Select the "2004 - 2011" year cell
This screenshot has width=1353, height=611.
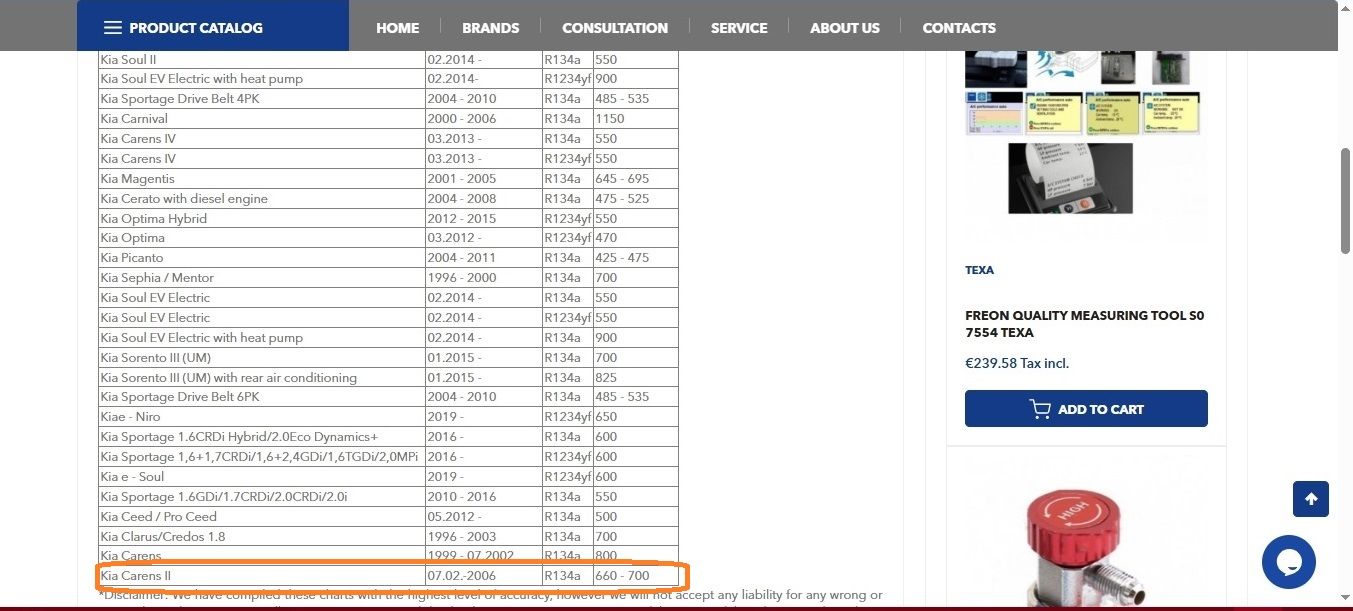[x=483, y=258]
